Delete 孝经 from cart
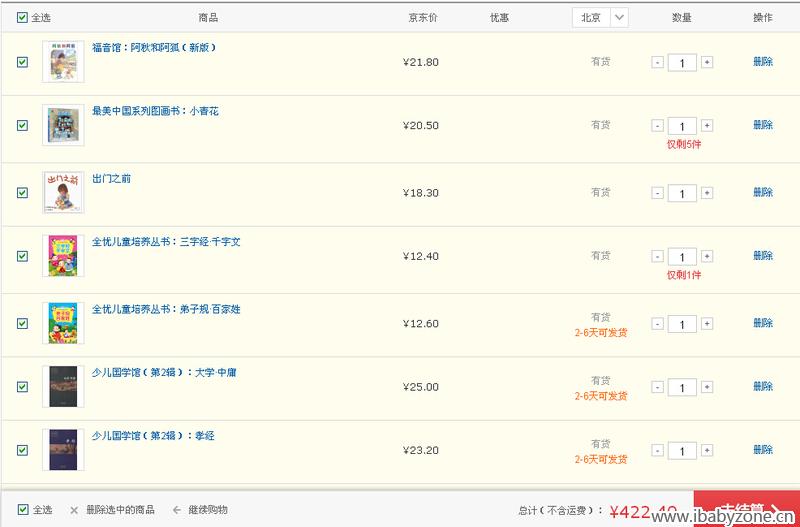Screen dimensions: 800x527 pos(763,449)
